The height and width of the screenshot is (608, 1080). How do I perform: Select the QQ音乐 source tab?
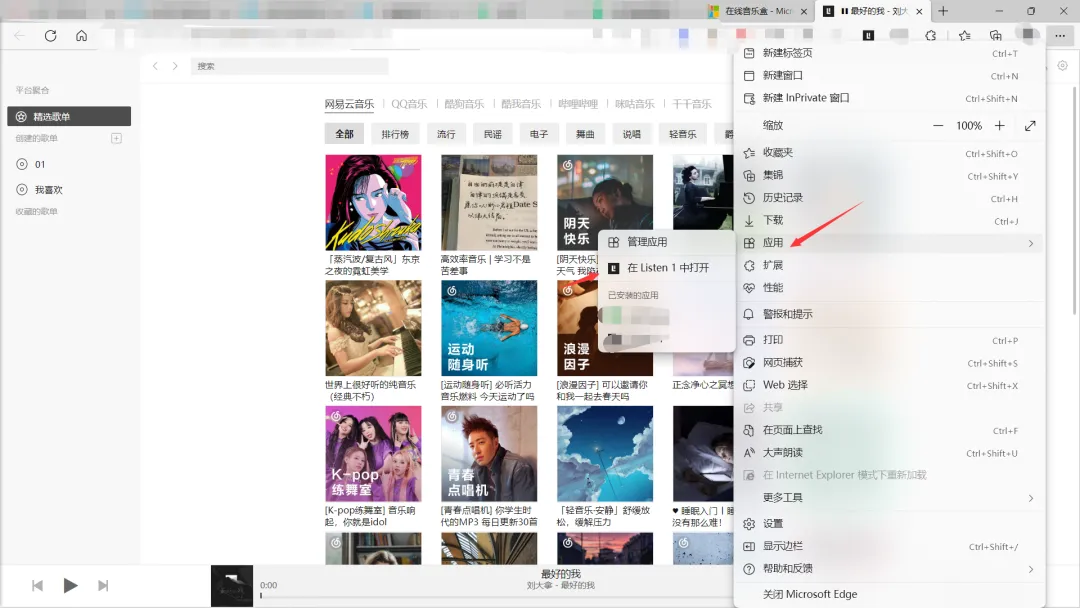tap(409, 104)
